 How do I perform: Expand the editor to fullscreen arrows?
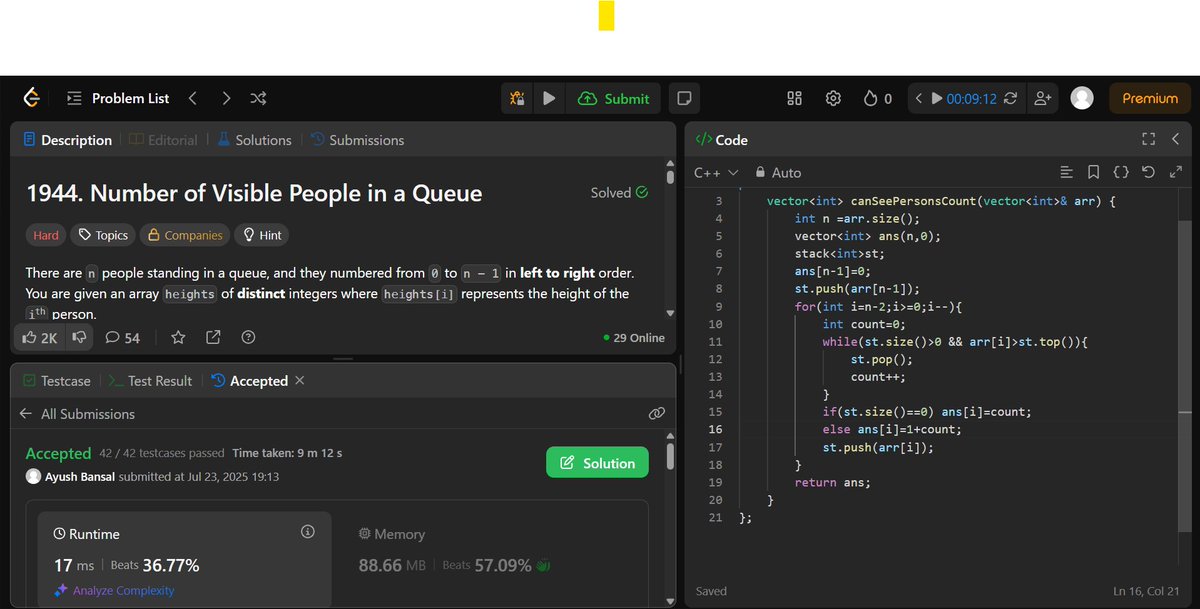pos(1175,172)
